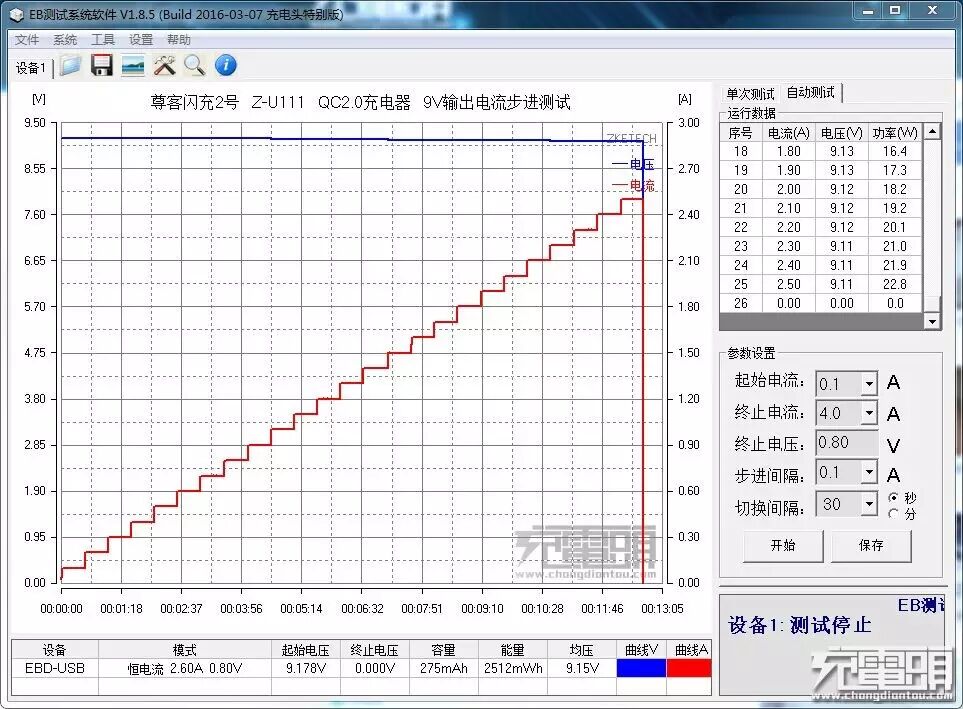
Task: Click the 电流 legend entry on chart
Action: click(633, 185)
